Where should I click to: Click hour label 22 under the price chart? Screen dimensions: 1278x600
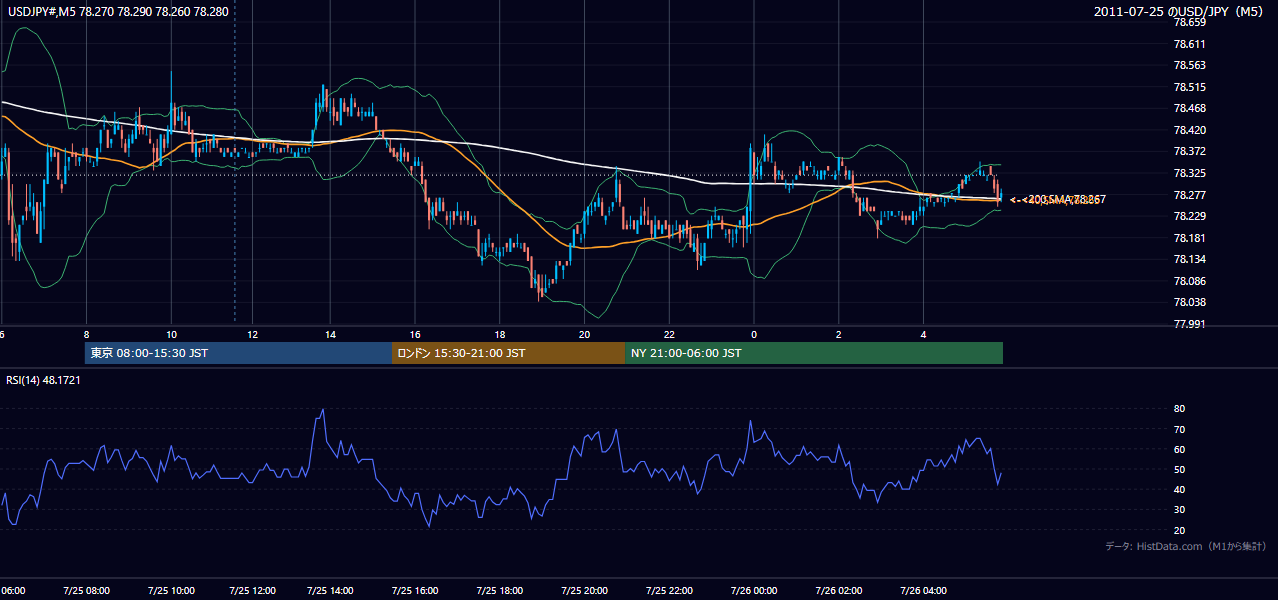[x=669, y=335]
